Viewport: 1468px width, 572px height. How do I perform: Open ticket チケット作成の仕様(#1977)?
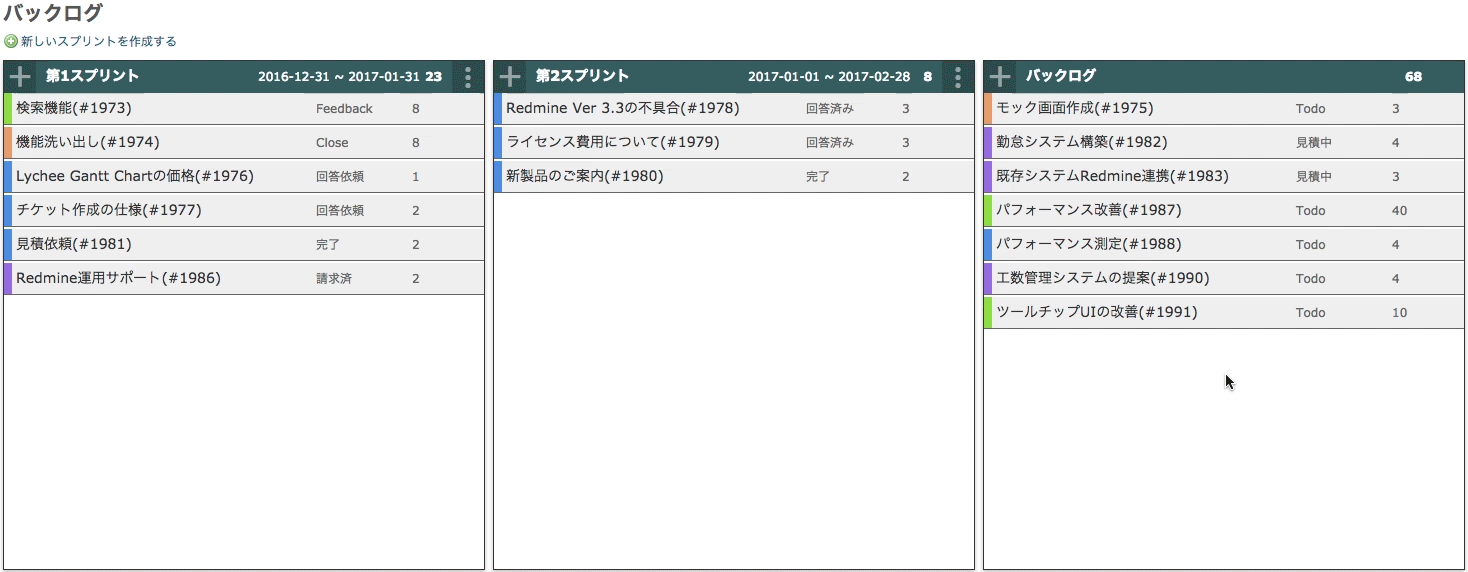(x=109, y=210)
